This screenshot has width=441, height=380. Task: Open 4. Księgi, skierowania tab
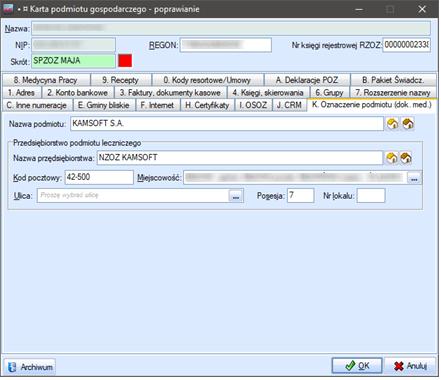(268, 93)
